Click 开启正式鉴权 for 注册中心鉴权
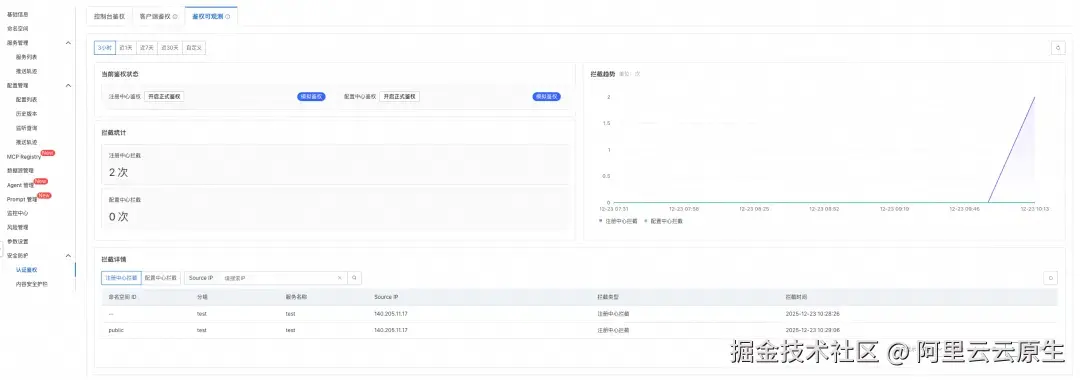This screenshot has width=1080, height=380. 164,96
